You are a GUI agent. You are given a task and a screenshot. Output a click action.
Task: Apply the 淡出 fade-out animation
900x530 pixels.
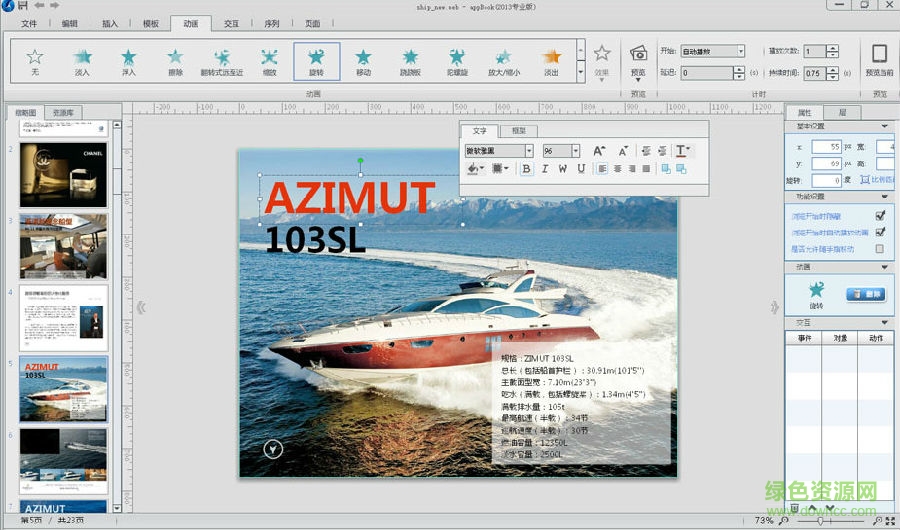coord(551,61)
